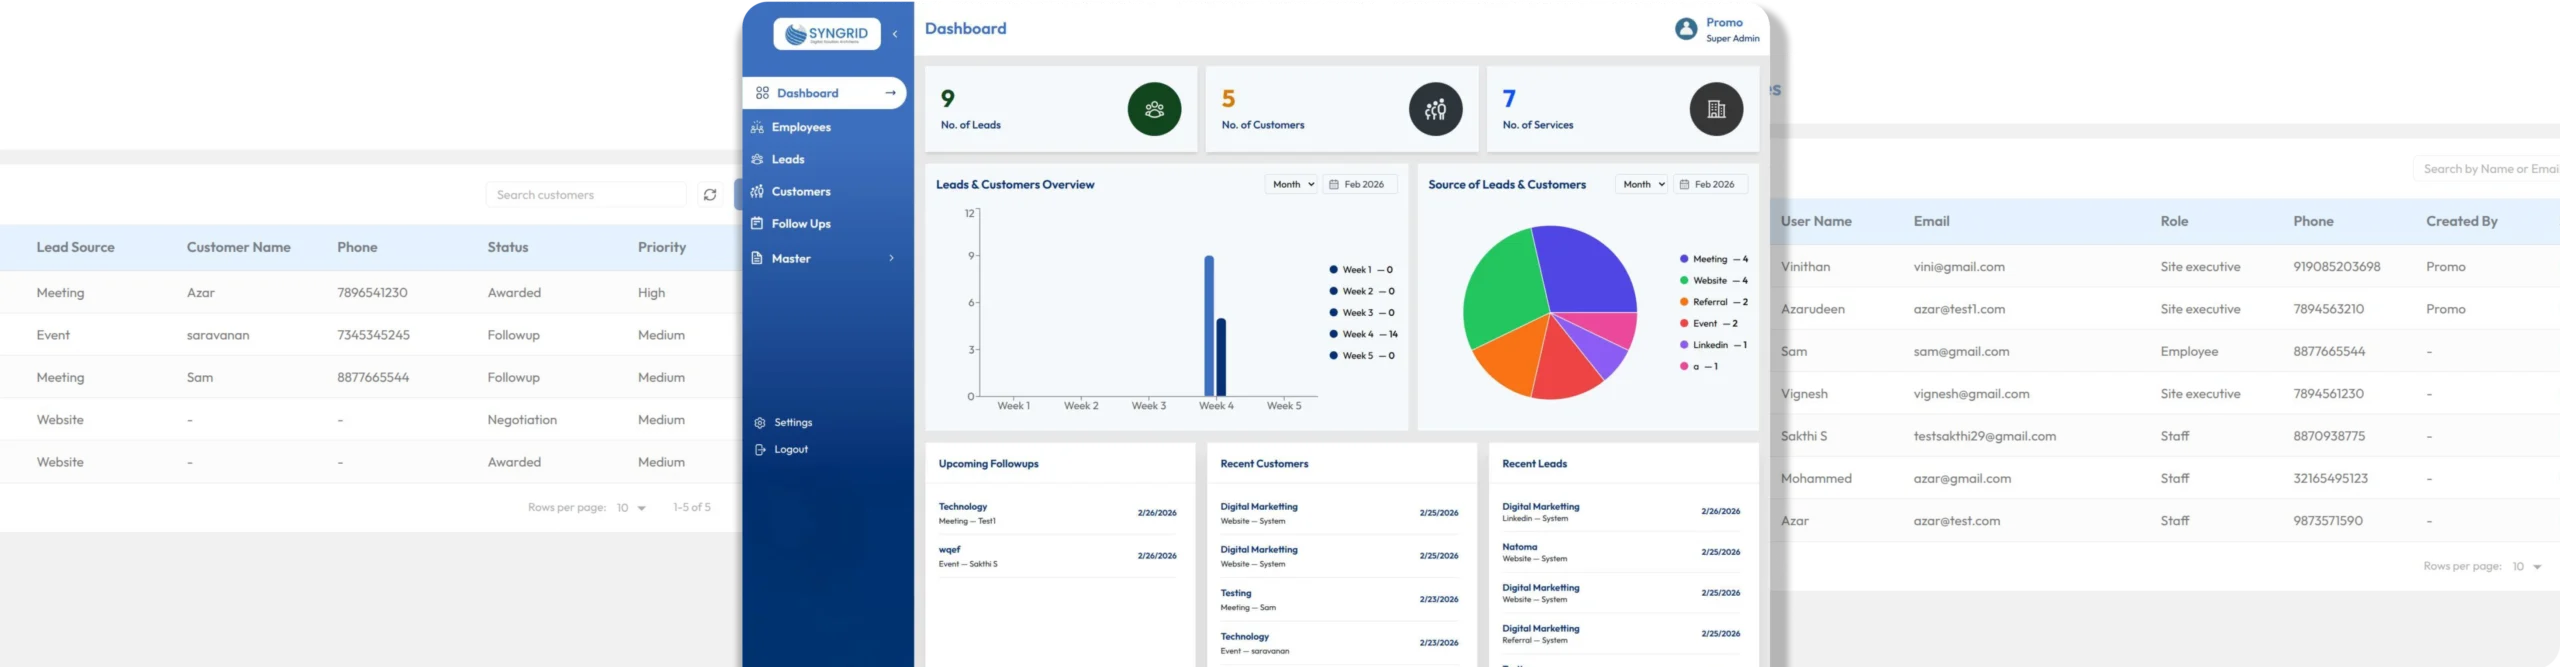Open Month dropdown in Leads & Customers Overview
The width and height of the screenshot is (2560, 667).
1291,185
